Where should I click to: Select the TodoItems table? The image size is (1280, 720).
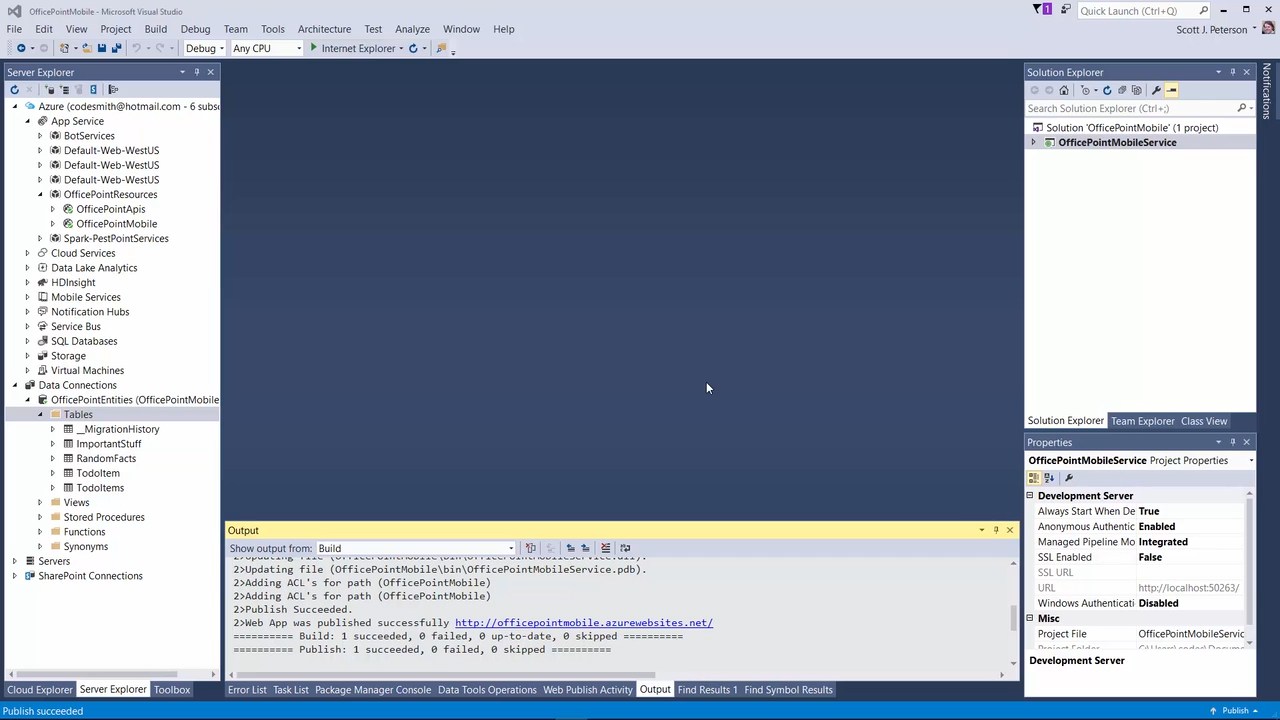click(x=100, y=488)
